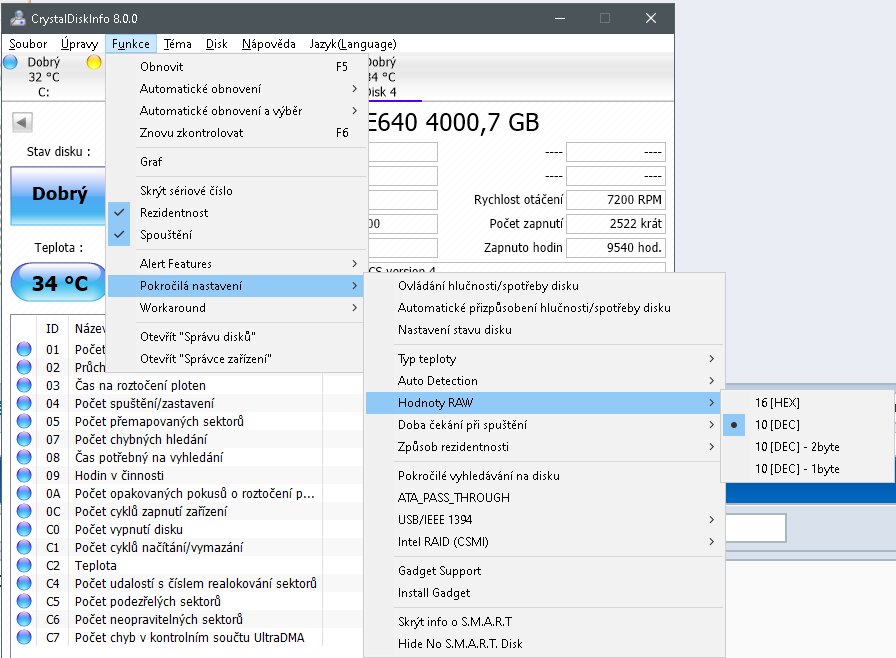896x658 pixels.
Task: Open Graf from the Funkce menu
Action: click(x=235, y=162)
